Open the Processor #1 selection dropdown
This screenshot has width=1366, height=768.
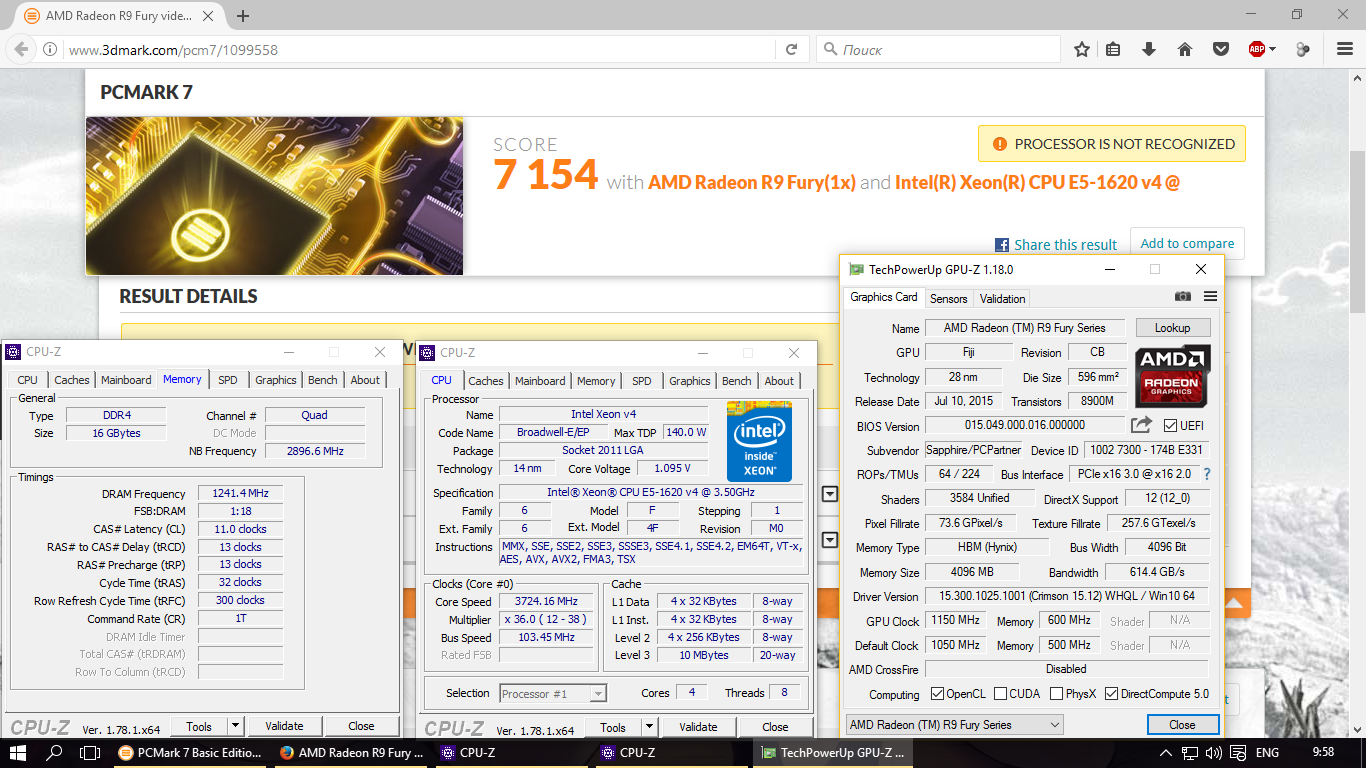[x=553, y=693]
